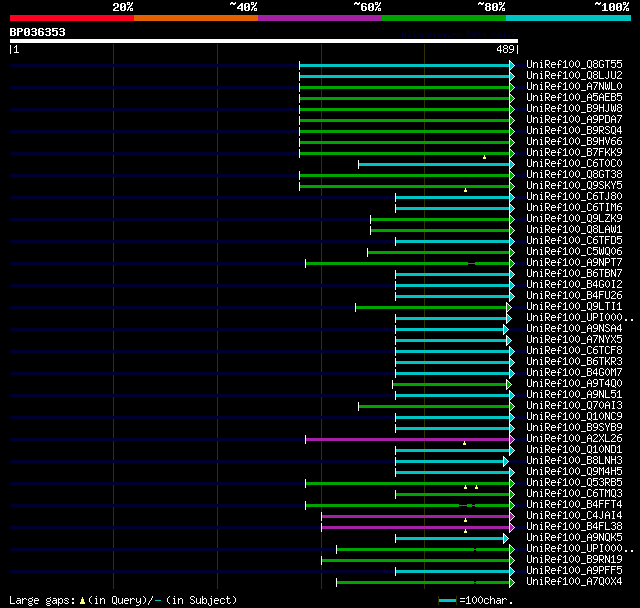Select the UniRef100_C5WQ06 label
Viewport: 640px width, 608px height.
(x=574, y=252)
